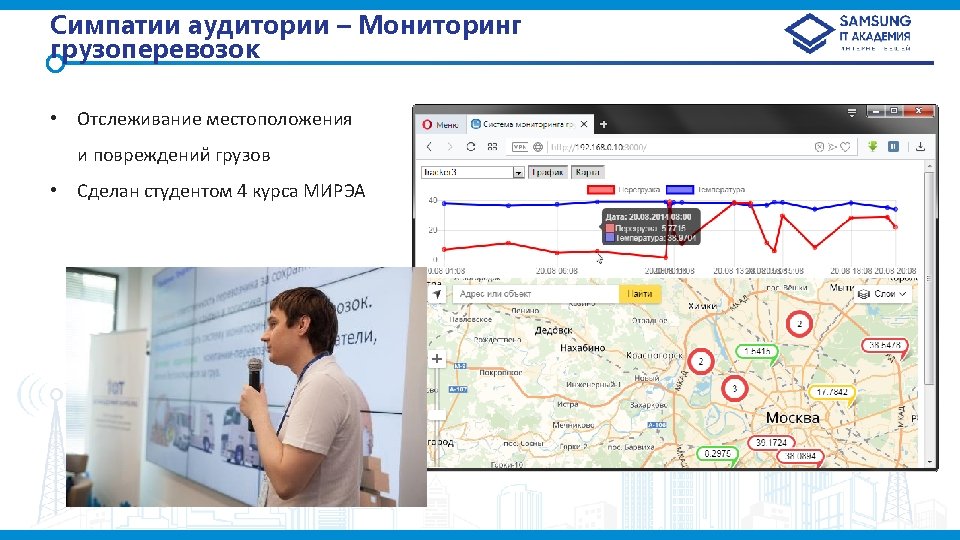This screenshot has height=540, width=960.
Task: Click the green download arrow extension
Action: point(872,146)
